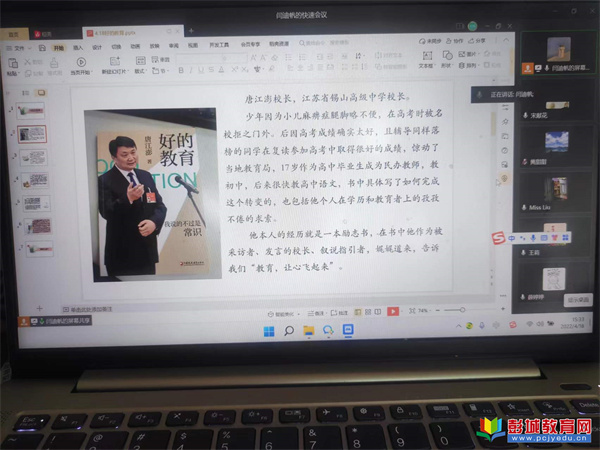Select the Format Painter brush icon
This screenshot has height=450, width=600.
click(54, 62)
